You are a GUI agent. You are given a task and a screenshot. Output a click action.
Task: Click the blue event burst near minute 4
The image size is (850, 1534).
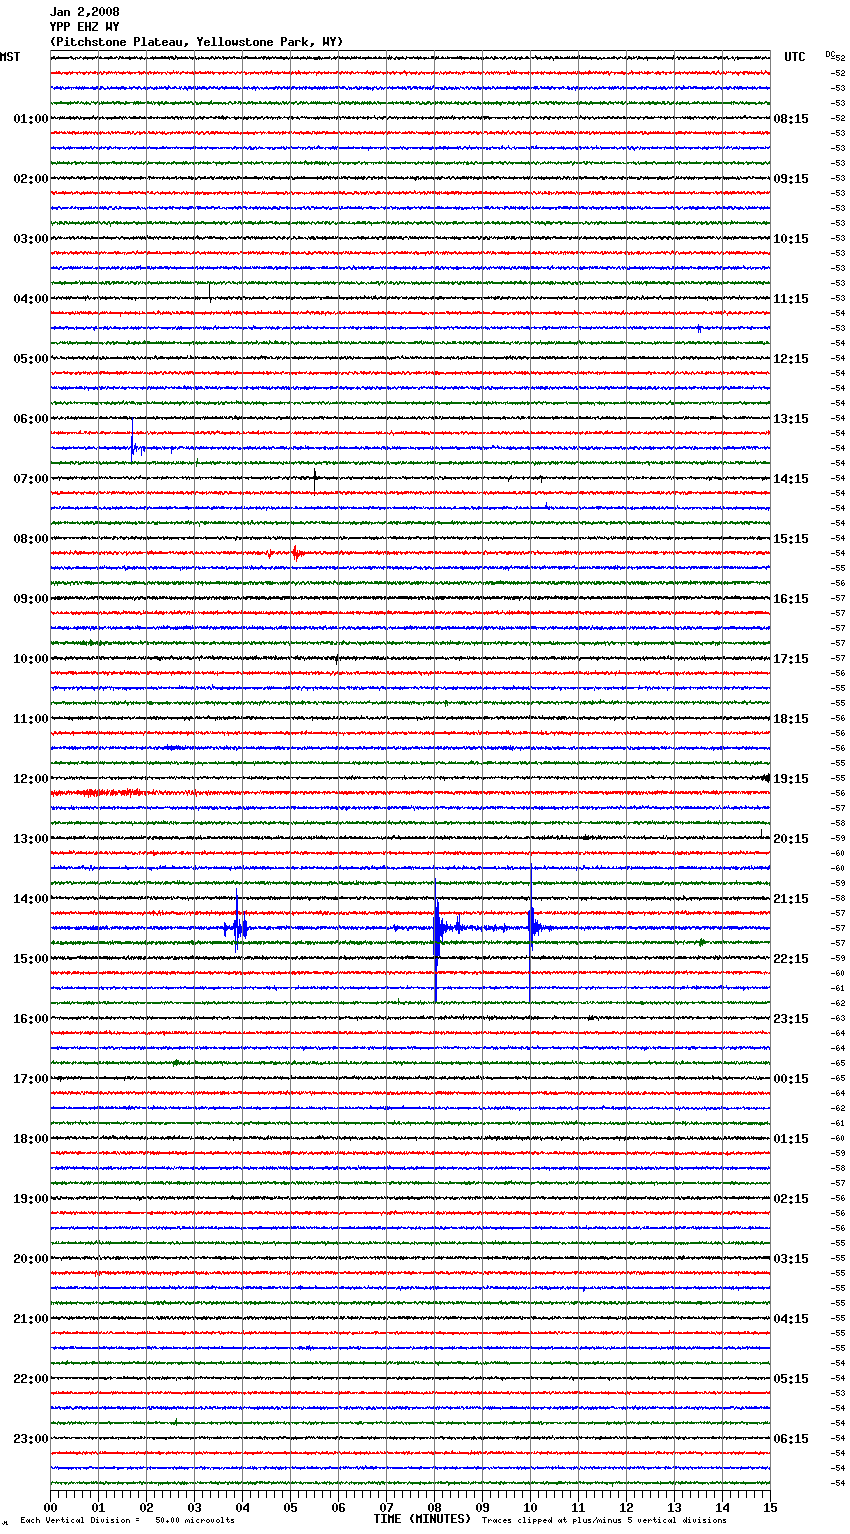click(237, 922)
